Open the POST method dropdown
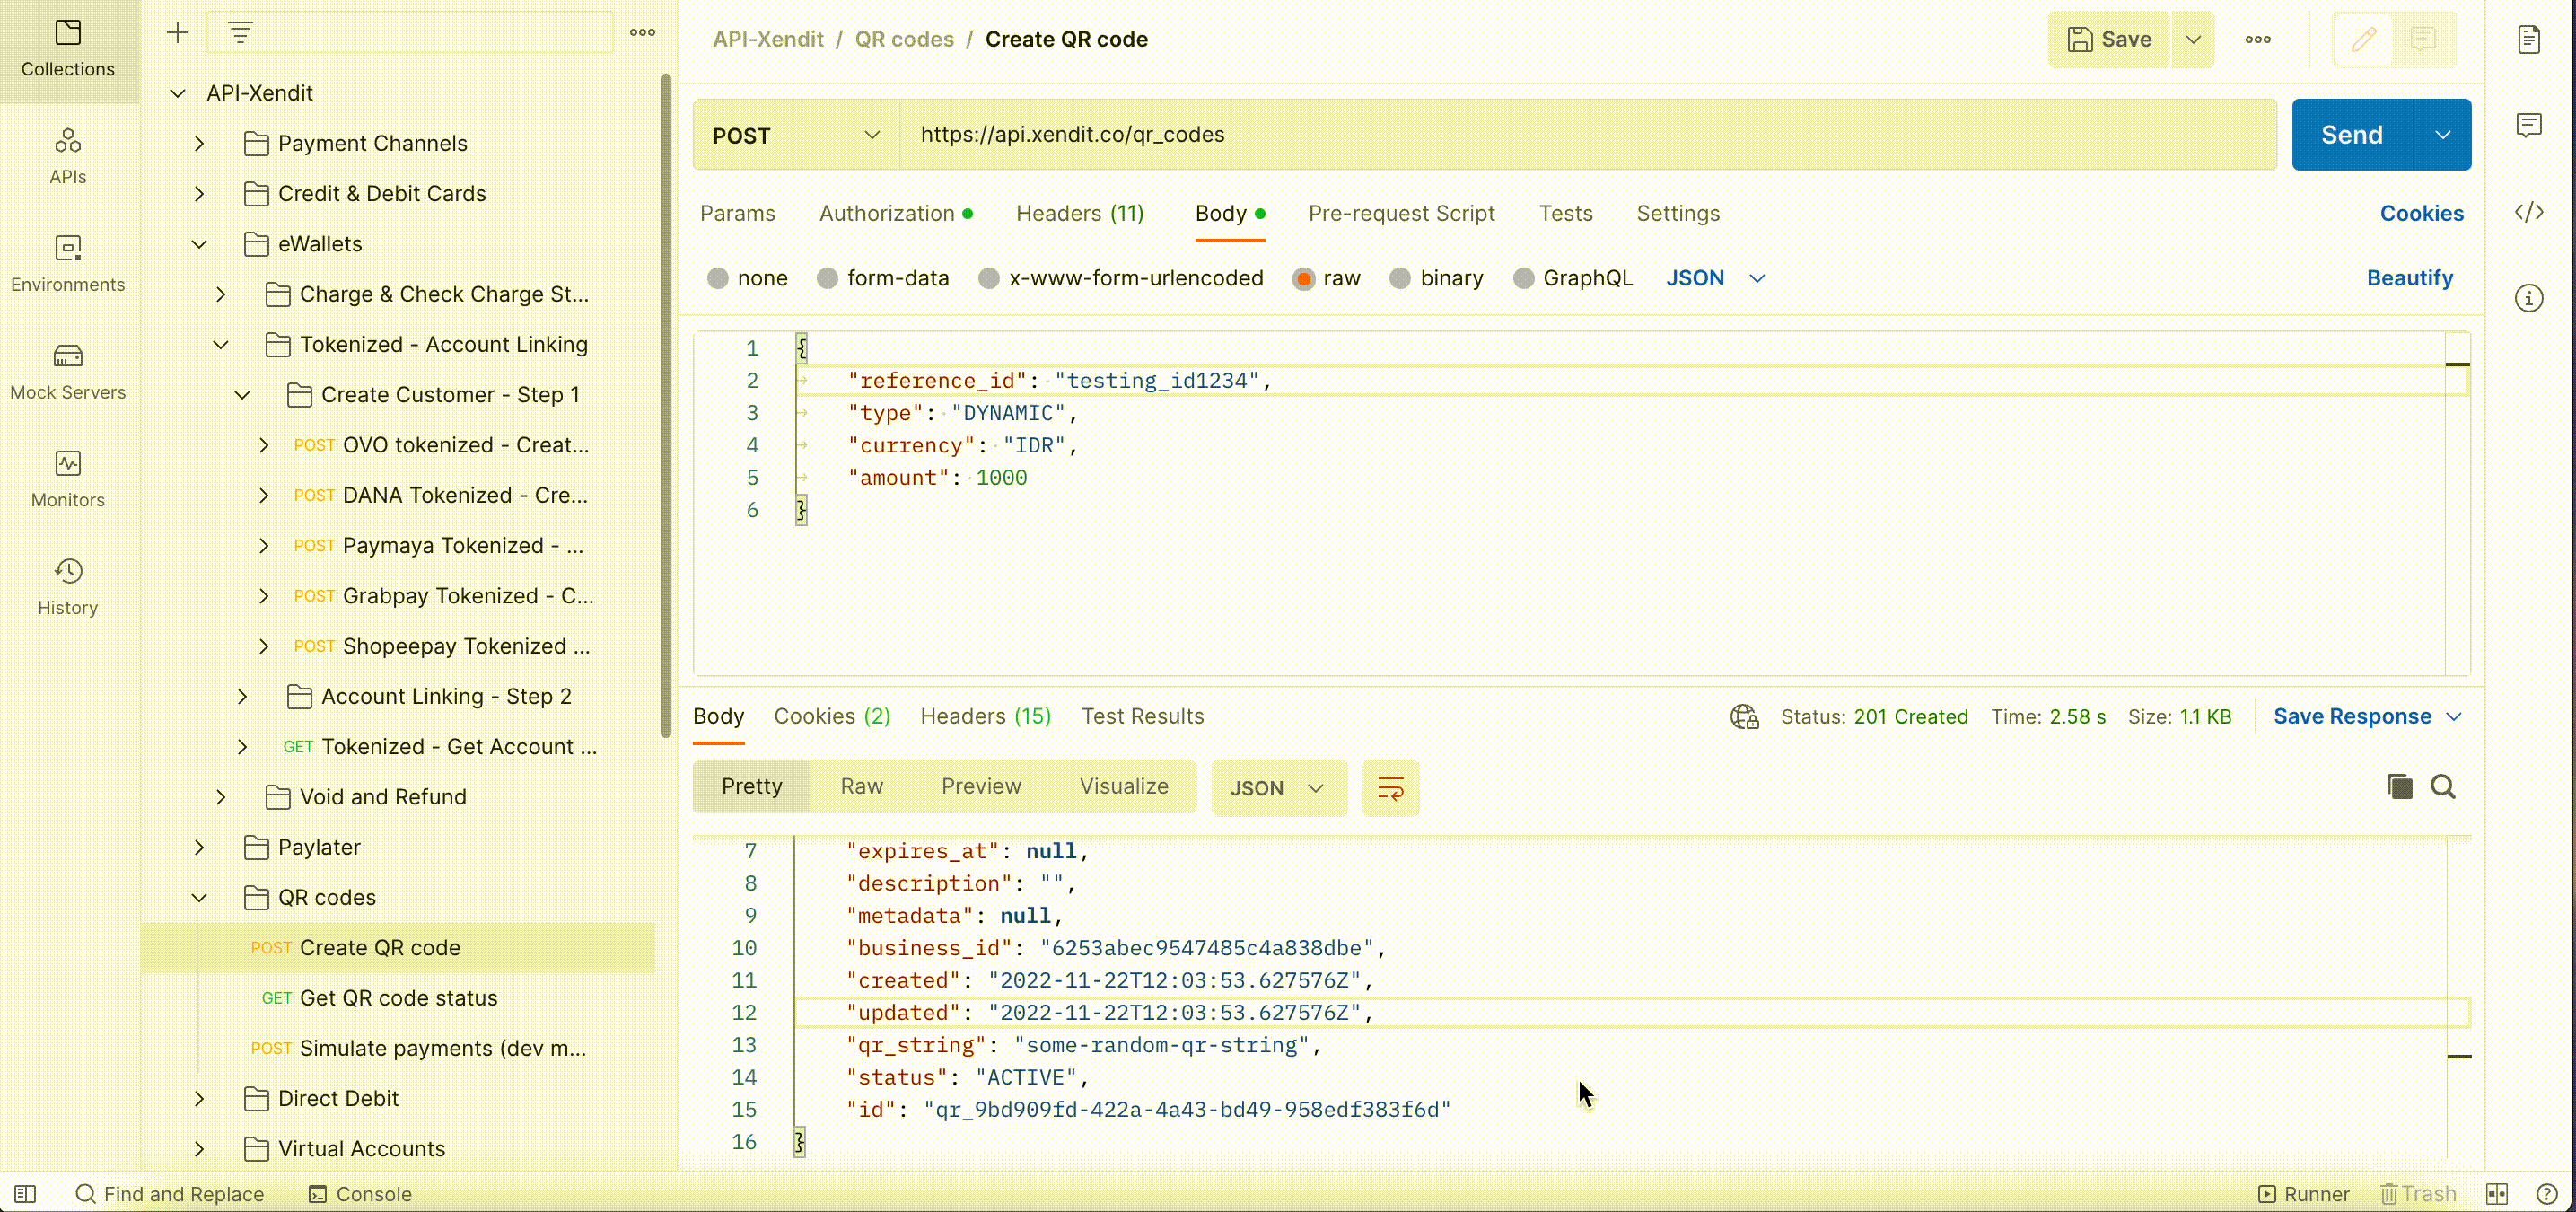This screenshot has width=2576, height=1212. coord(796,135)
